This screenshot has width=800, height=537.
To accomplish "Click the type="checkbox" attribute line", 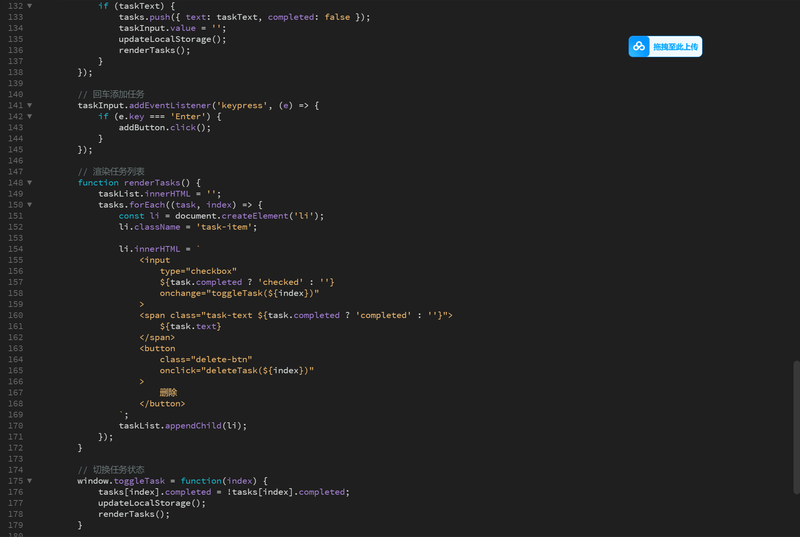I will coord(198,271).
